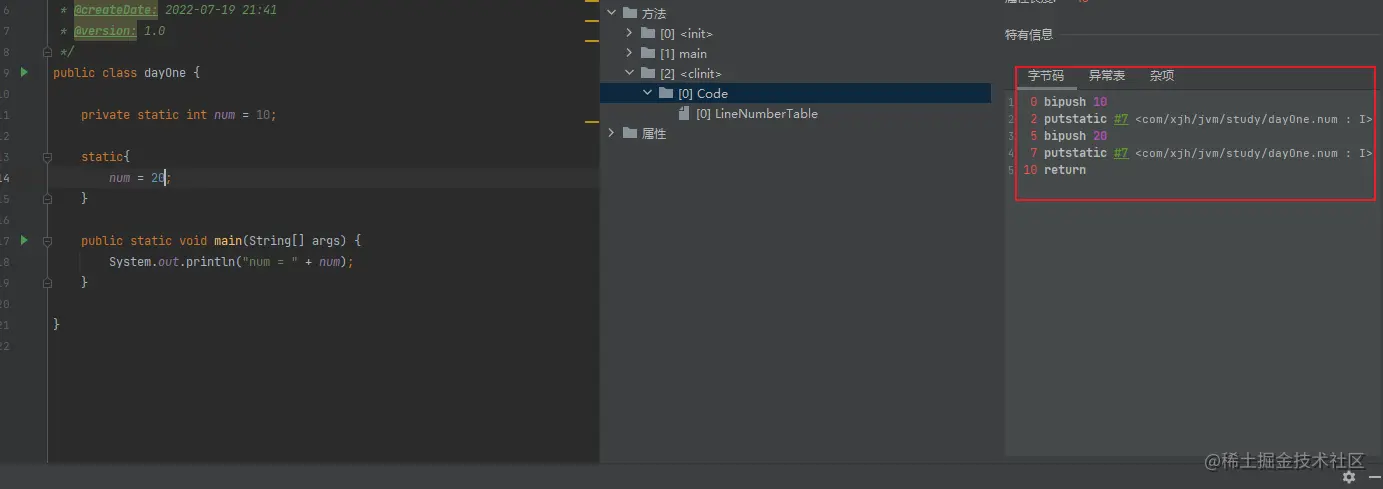Switch to the 异常表 tab

pyautogui.click(x=1107, y=76)
